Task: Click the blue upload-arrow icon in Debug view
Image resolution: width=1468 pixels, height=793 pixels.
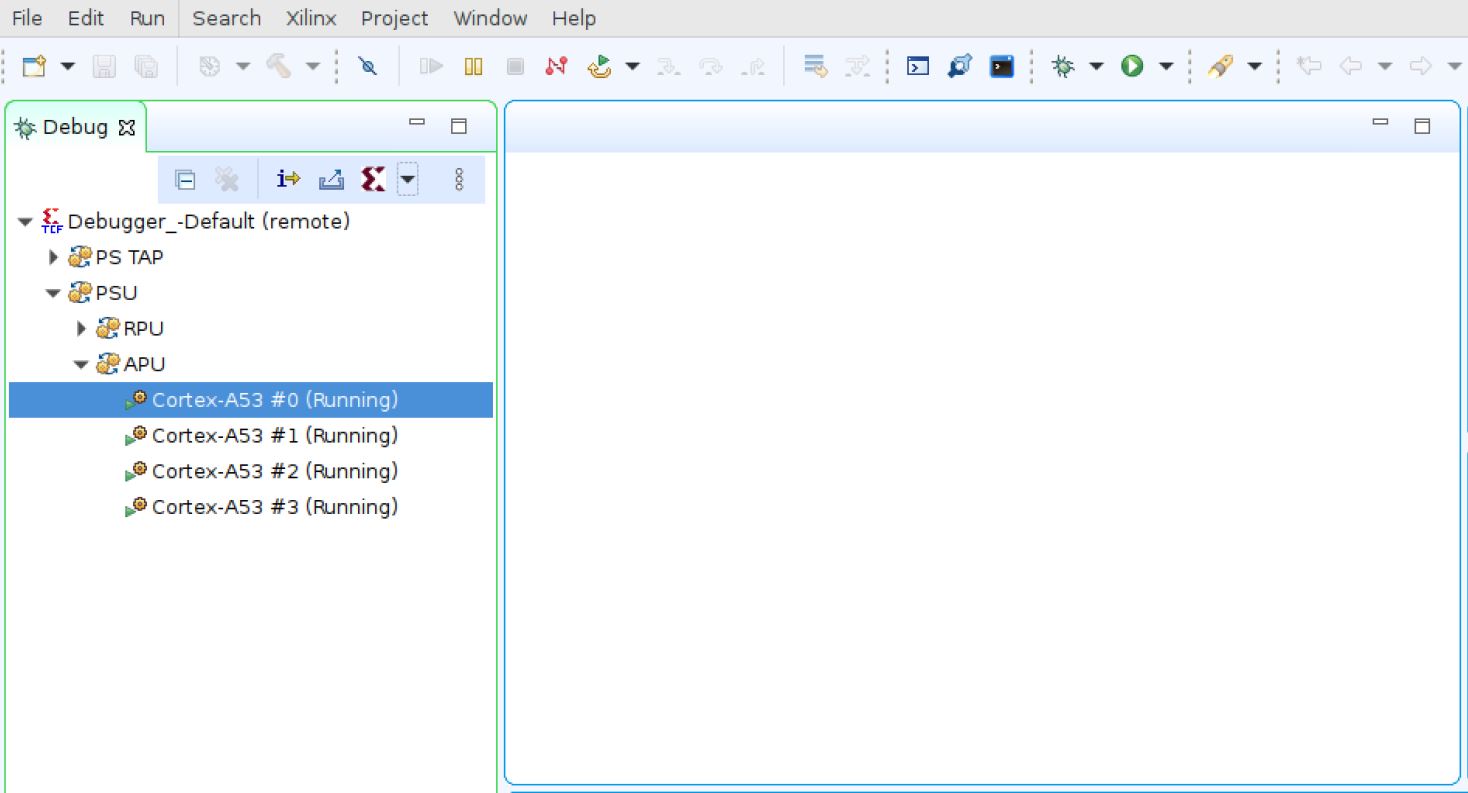Action: tap(331, 180)
